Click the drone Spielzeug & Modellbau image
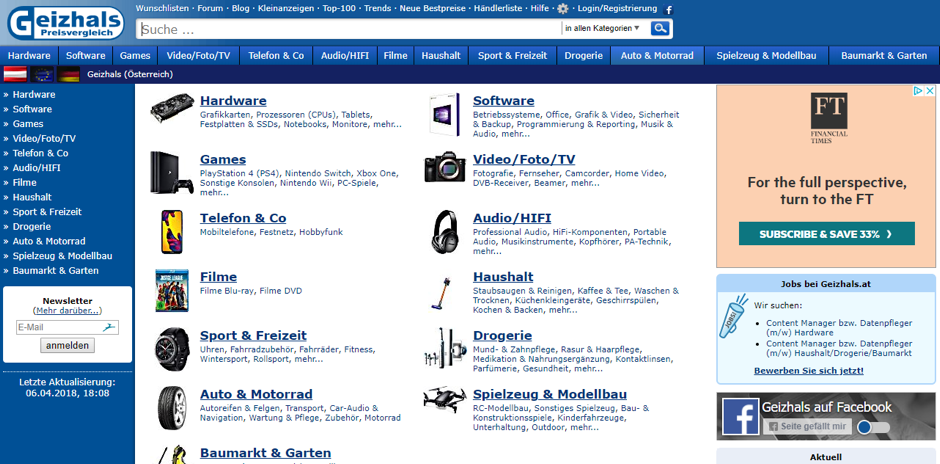The height and width of the screenshot is (464, 940). 444,398
